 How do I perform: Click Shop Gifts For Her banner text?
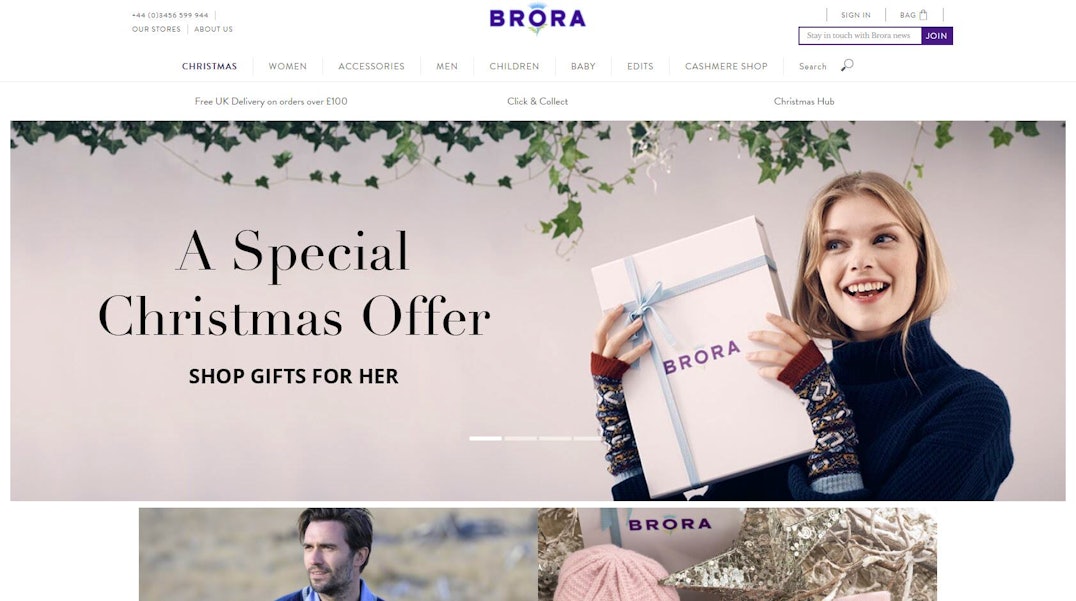tap(294, 376)
